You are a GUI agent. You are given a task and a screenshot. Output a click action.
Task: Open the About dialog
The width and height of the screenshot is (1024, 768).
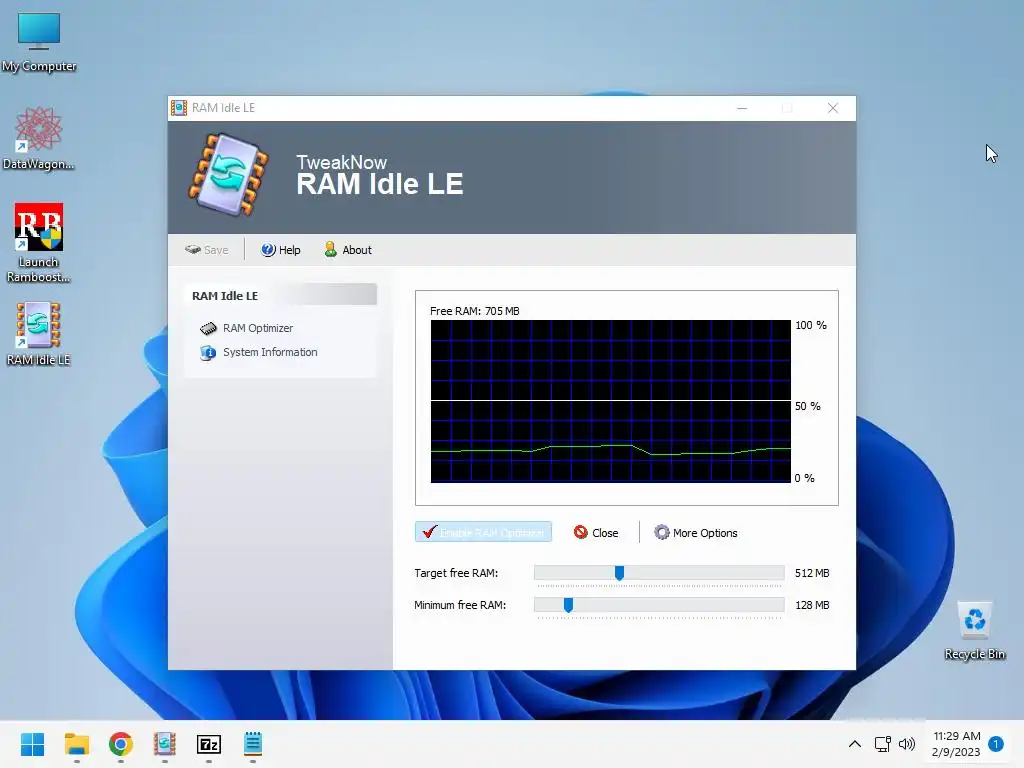[348, 249]
